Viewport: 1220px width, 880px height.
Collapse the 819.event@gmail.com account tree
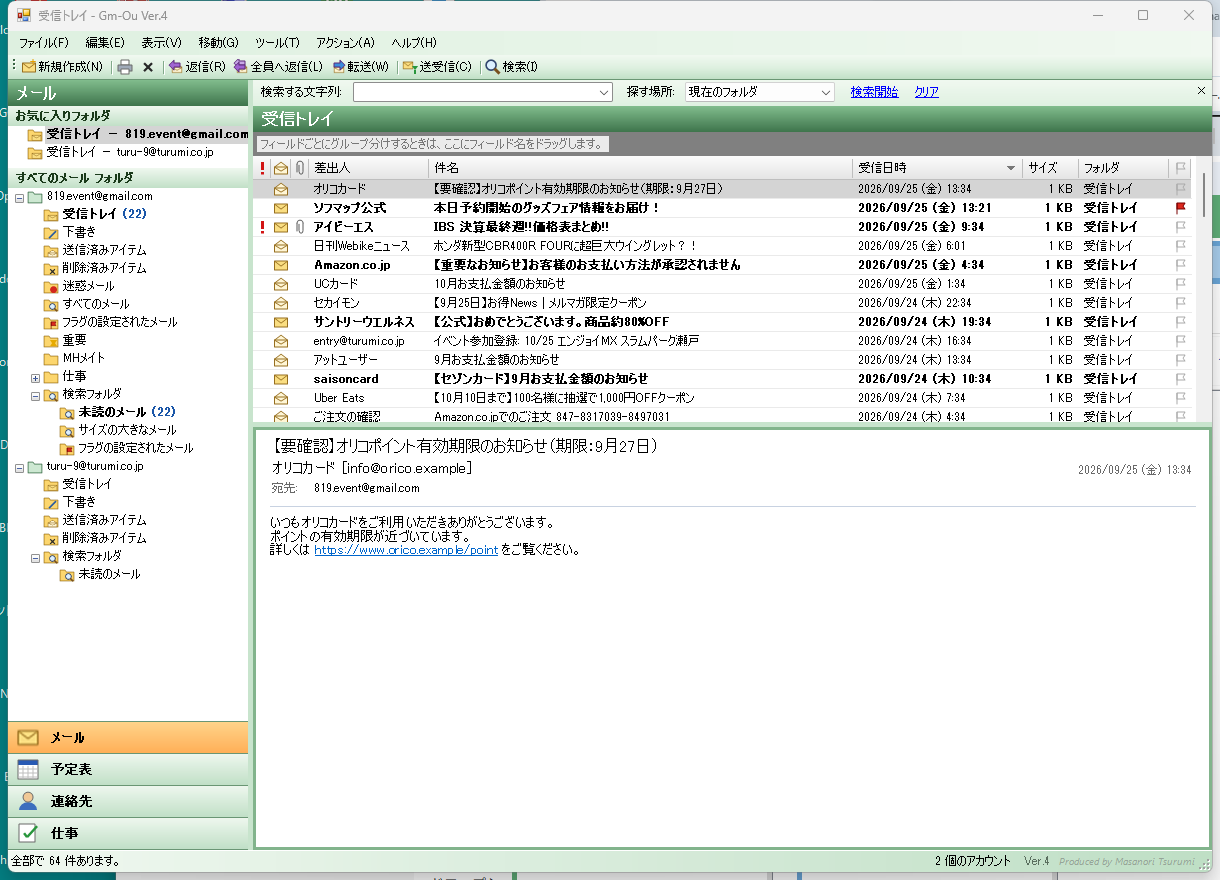coord(19,196)
